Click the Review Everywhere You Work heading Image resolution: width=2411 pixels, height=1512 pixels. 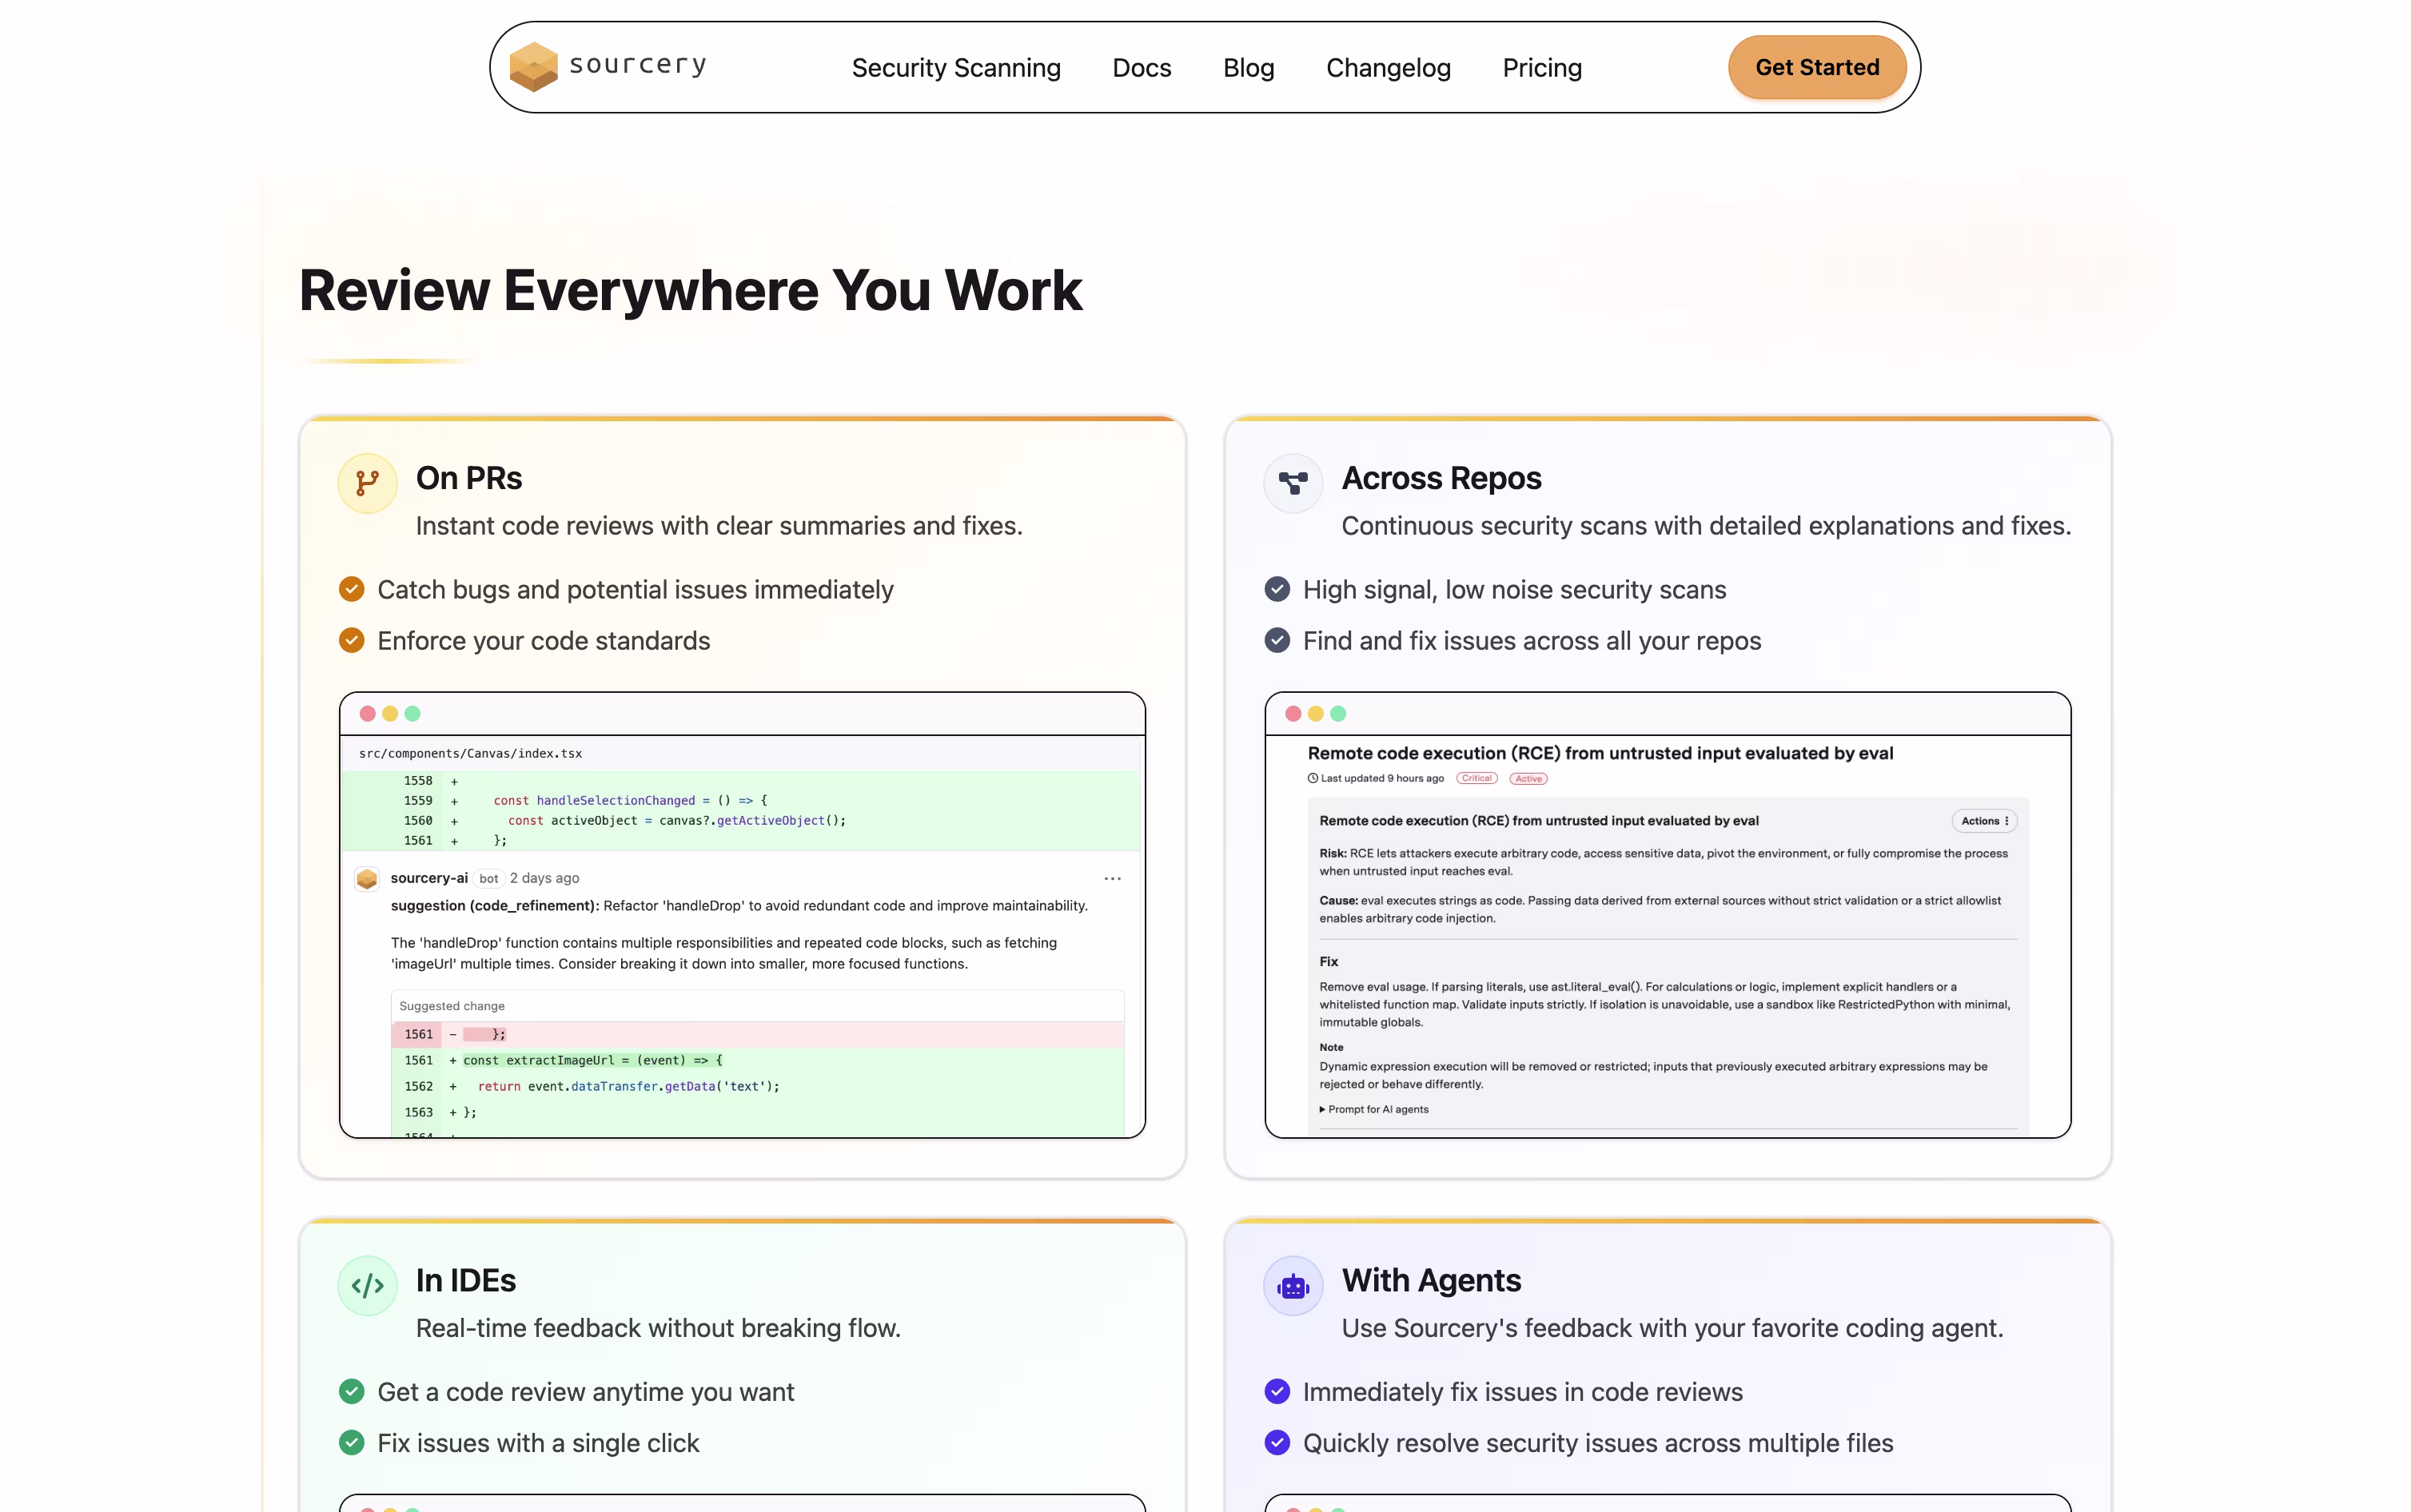point(690,291)
